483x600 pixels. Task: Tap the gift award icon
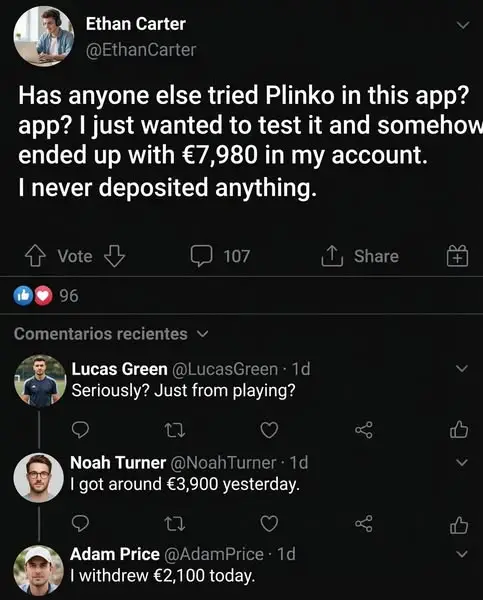(x=457, y=256)
